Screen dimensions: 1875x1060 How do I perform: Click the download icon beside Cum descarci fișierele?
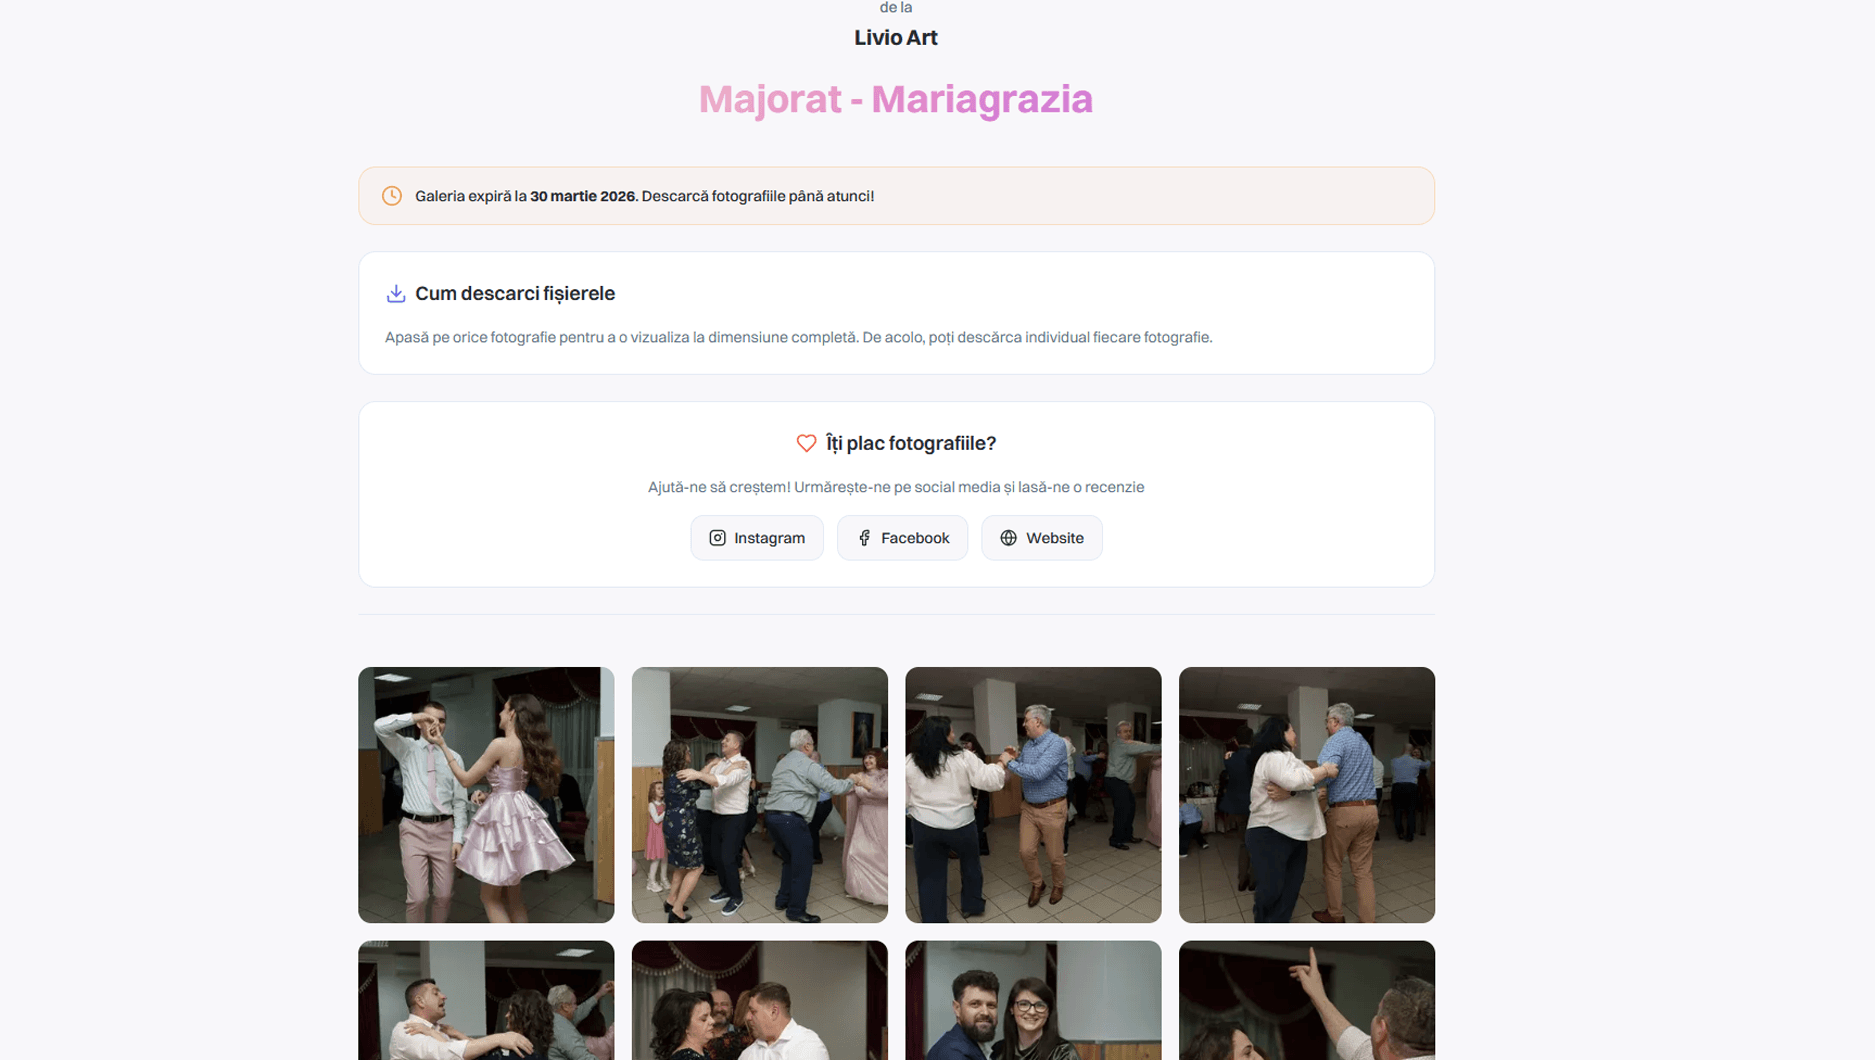tap(396, 293)
